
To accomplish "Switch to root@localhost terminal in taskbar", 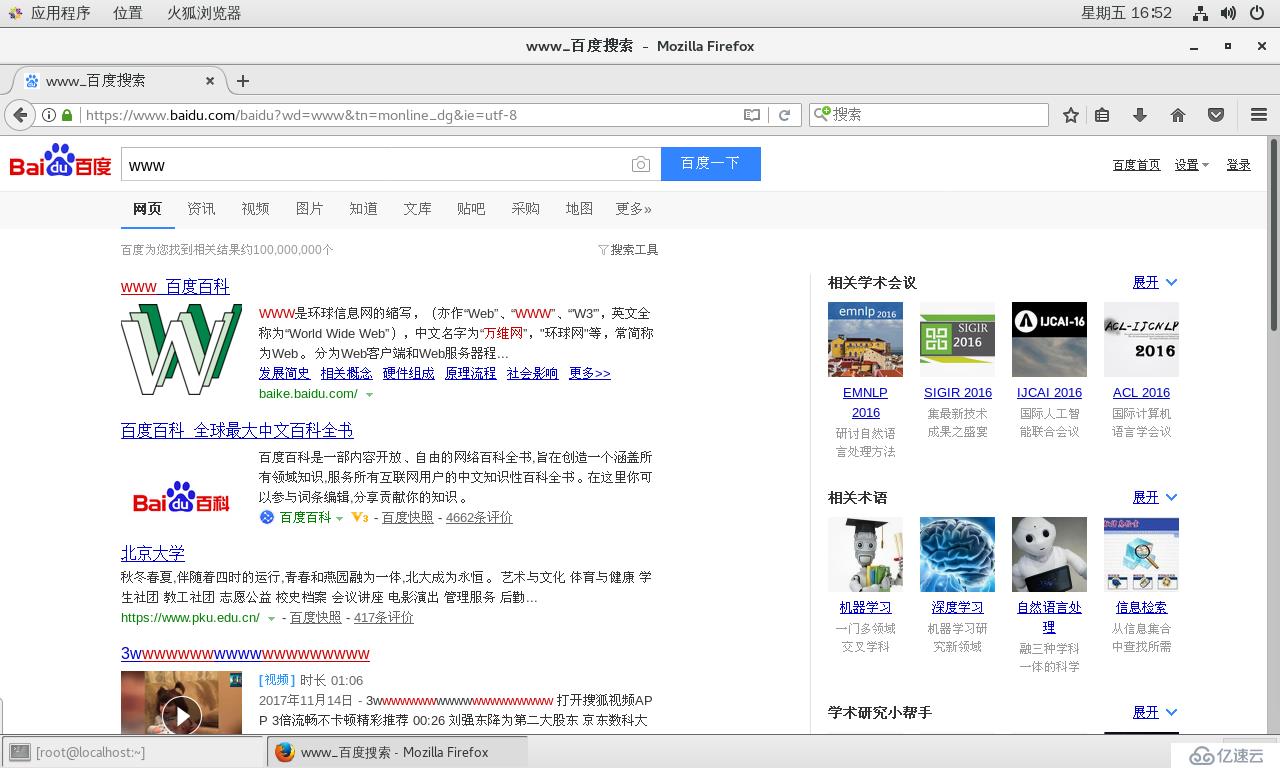I will (133, 752).
